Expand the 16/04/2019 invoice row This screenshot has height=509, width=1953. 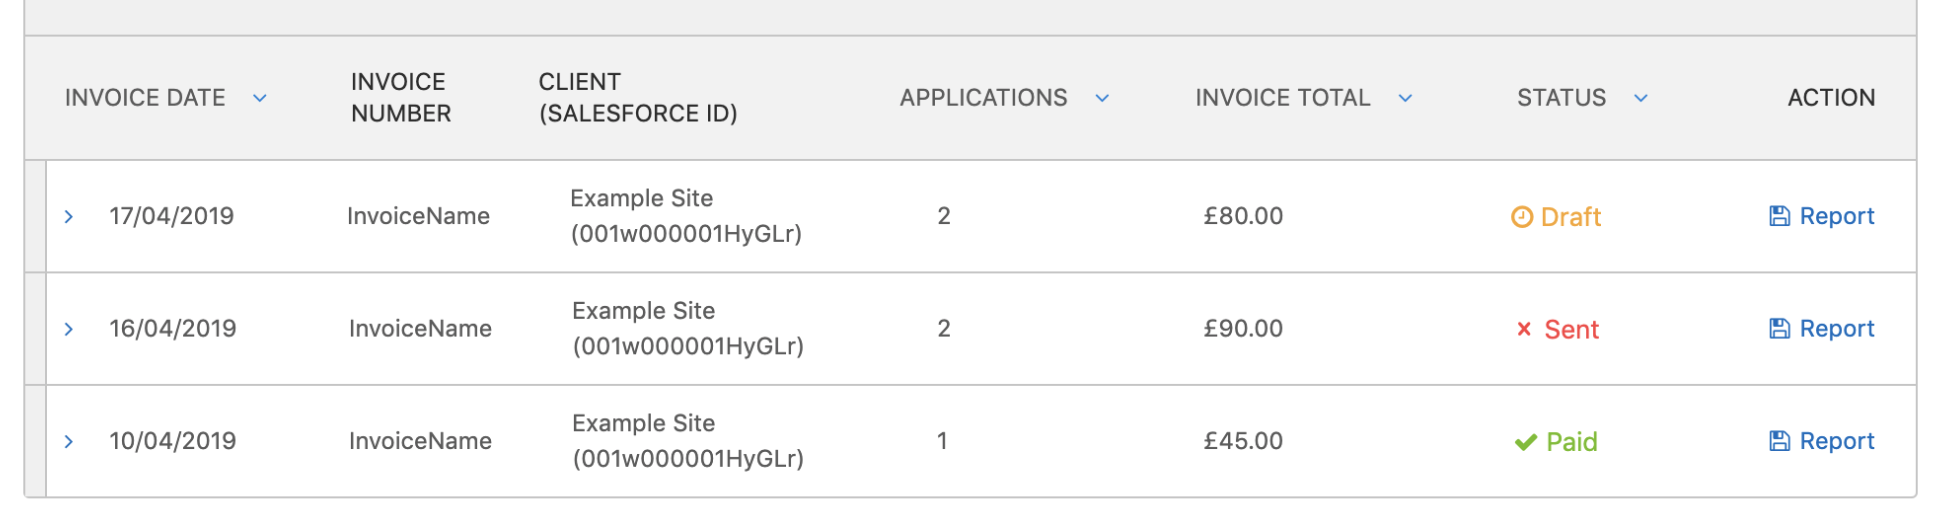point(69,329)
